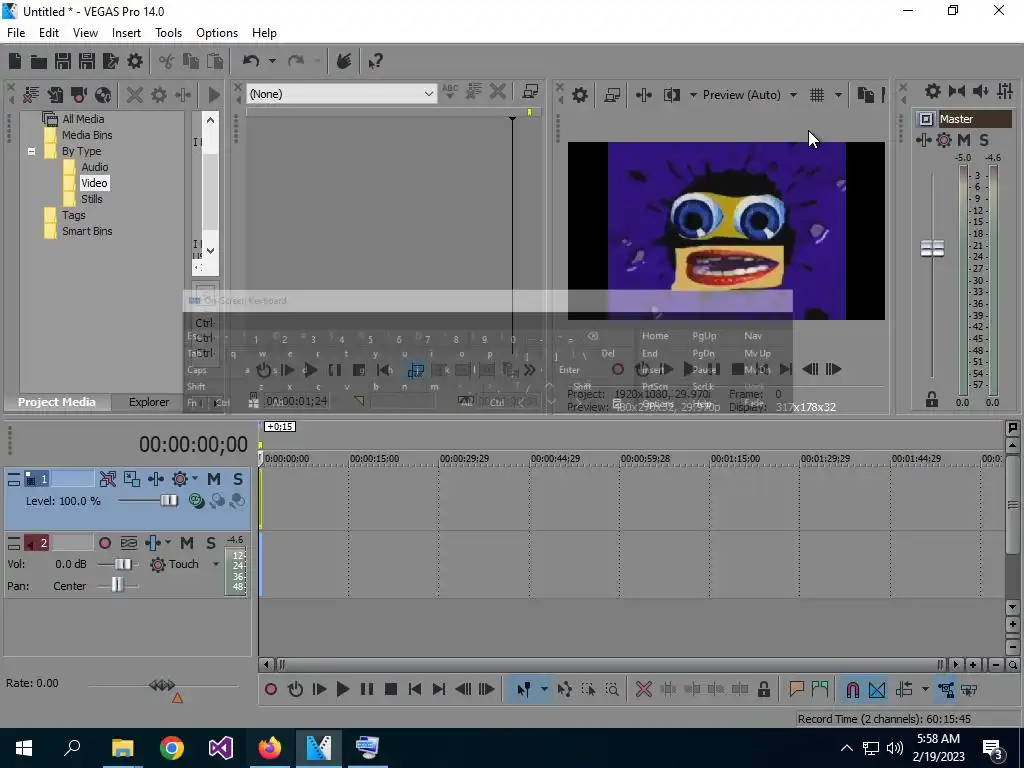Image resolution: width=1024 pixels, height=768 pixels.
Task: Switch to the Explorer tab
Action: coord(149,402)
